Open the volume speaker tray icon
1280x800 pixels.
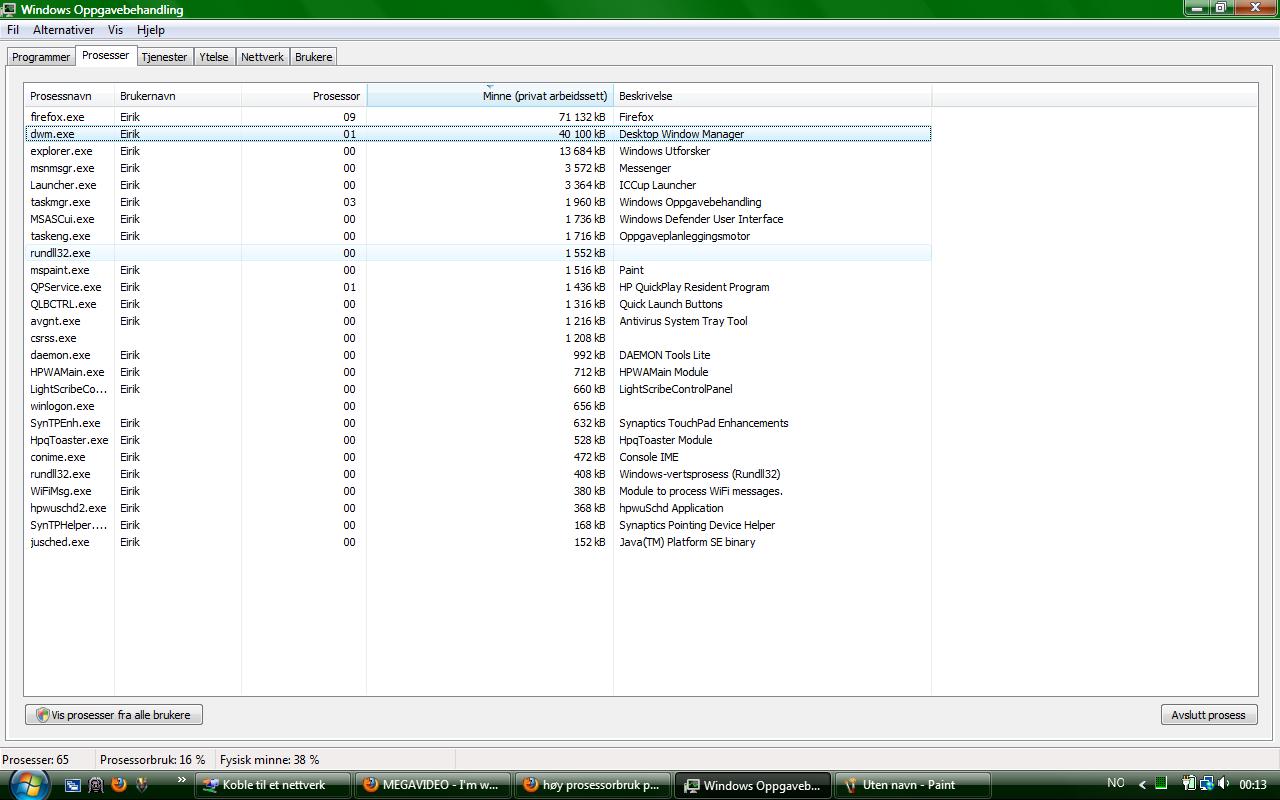tap(1224, 784)
